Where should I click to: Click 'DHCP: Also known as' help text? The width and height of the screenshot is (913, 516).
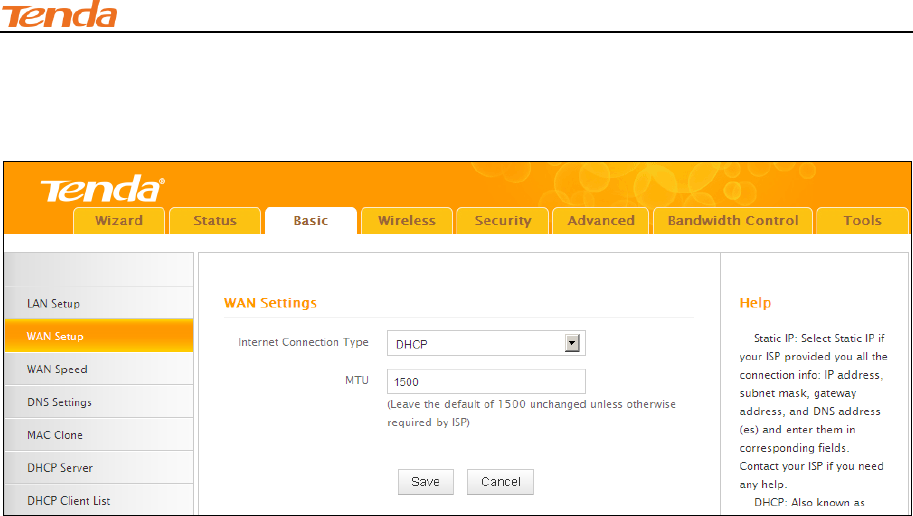click(809, 503)
